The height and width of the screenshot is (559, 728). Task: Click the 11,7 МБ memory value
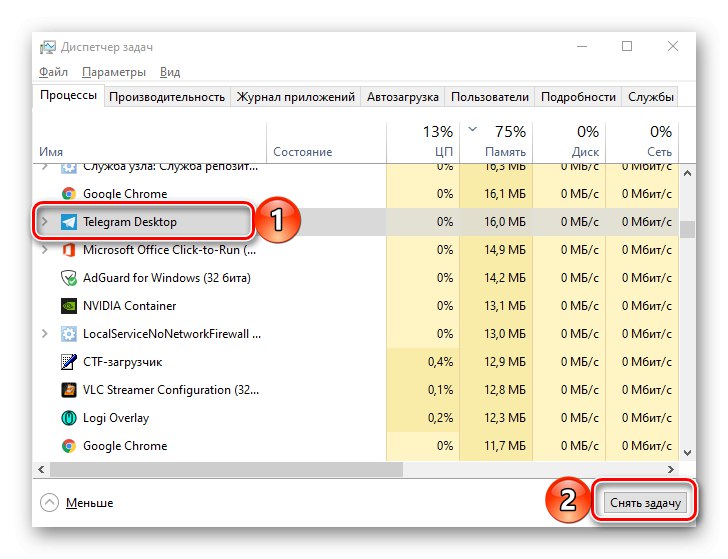pyautogui.click(x=505, y=446)
